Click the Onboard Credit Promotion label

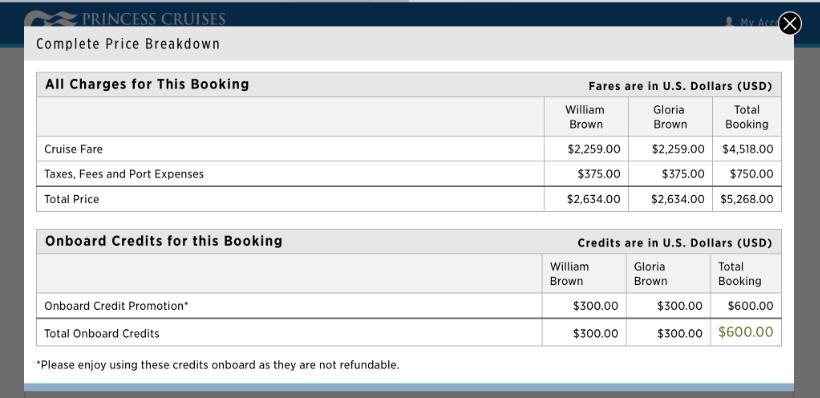pos(116,306)
